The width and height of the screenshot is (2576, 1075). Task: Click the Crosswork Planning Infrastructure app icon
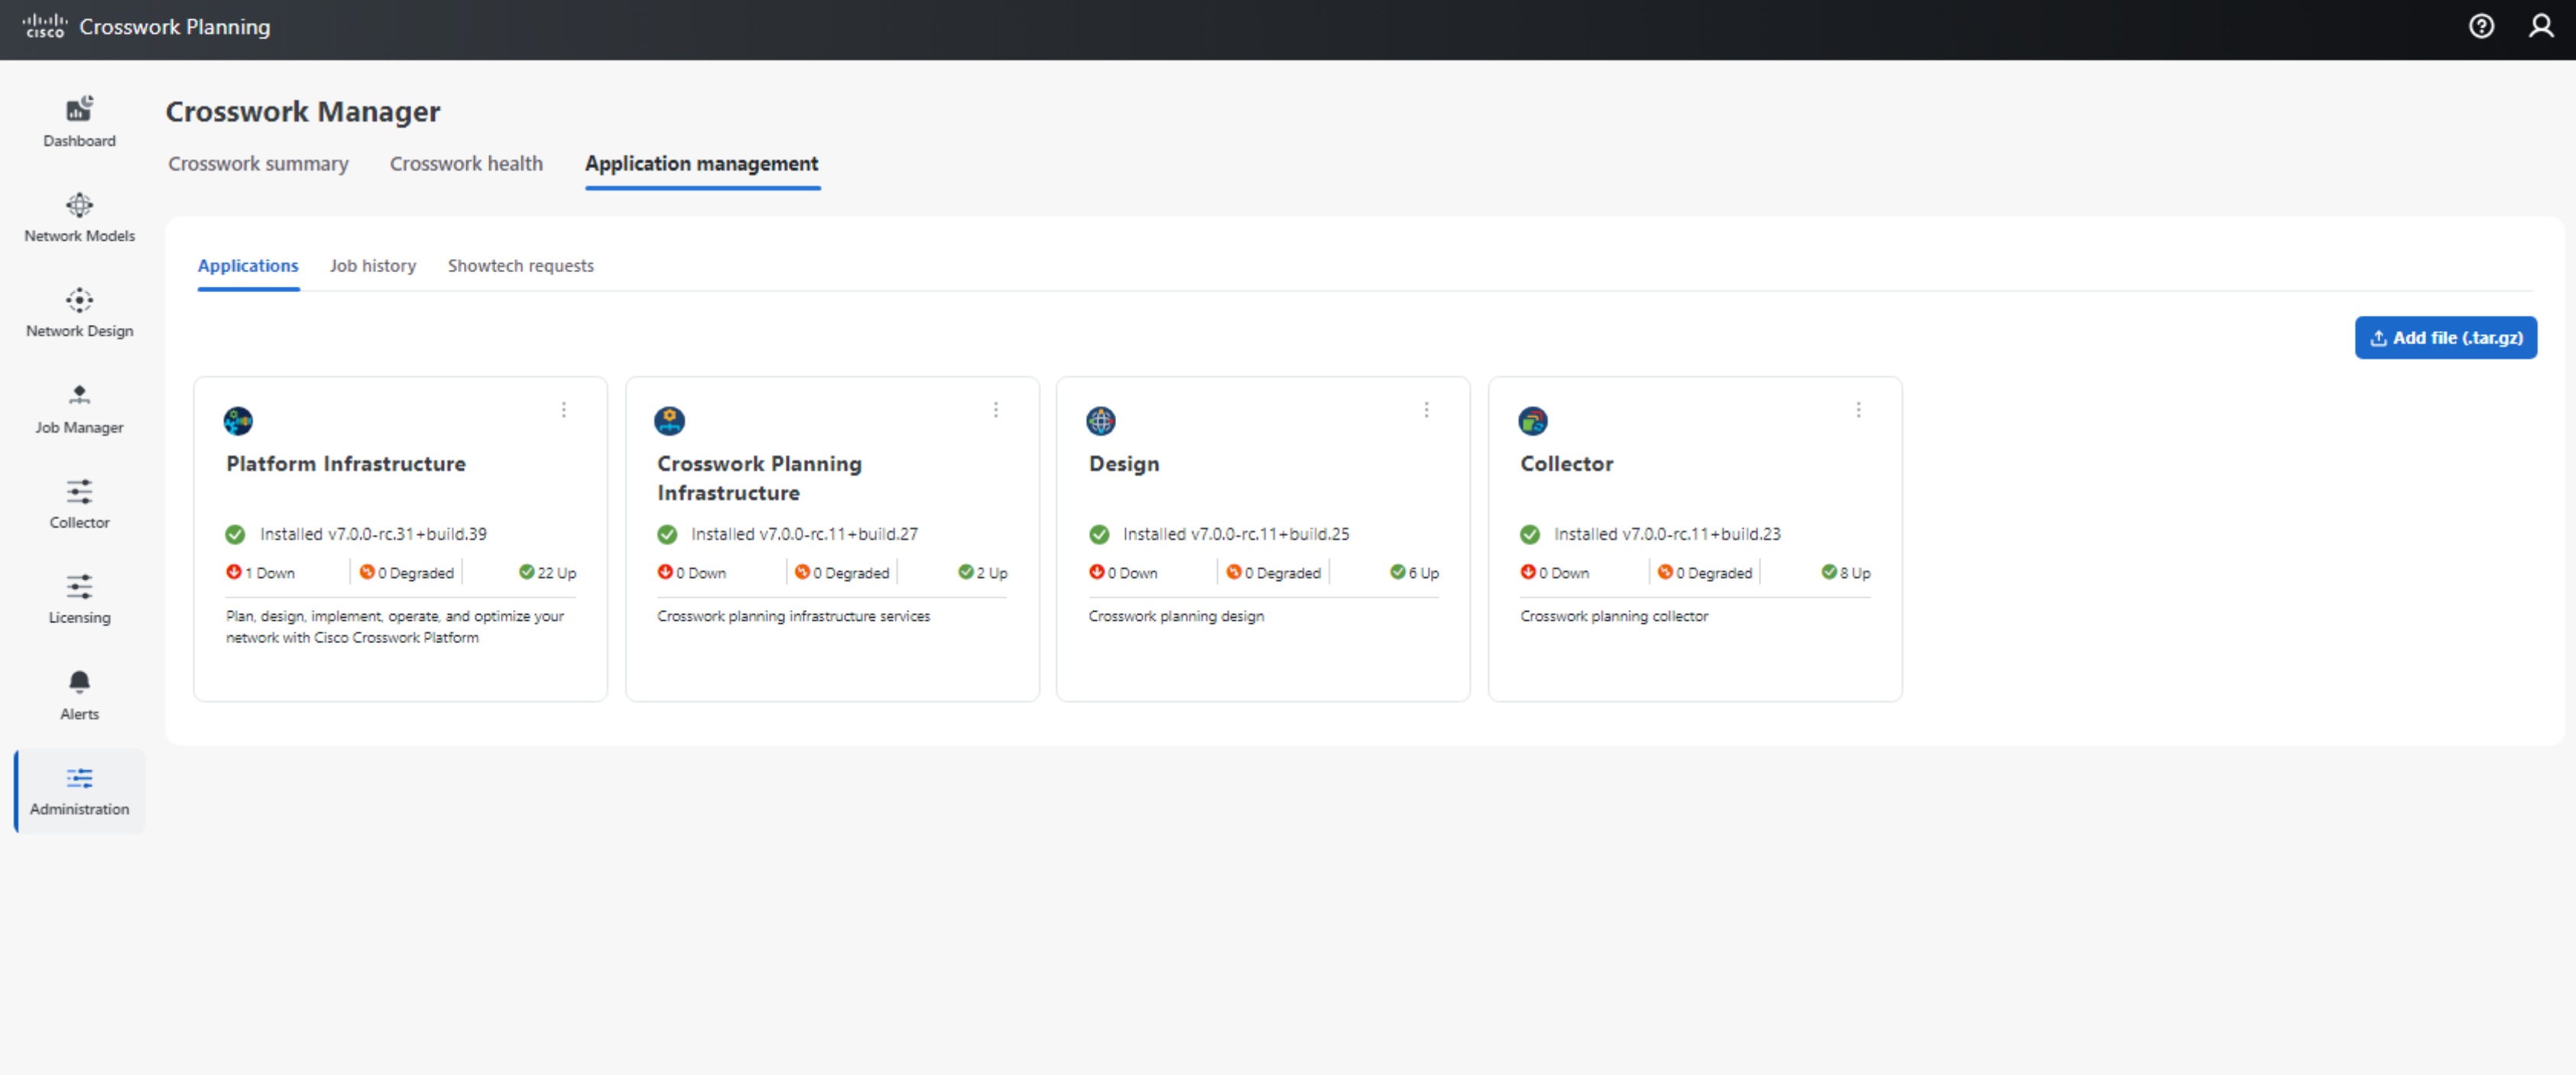click(x=669, y=421)
